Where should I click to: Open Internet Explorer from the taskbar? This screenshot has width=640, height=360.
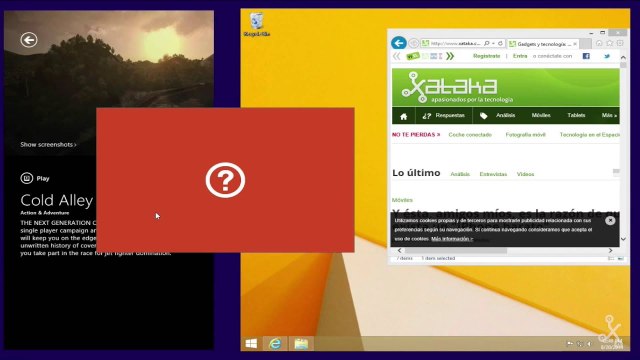(275, 344)
